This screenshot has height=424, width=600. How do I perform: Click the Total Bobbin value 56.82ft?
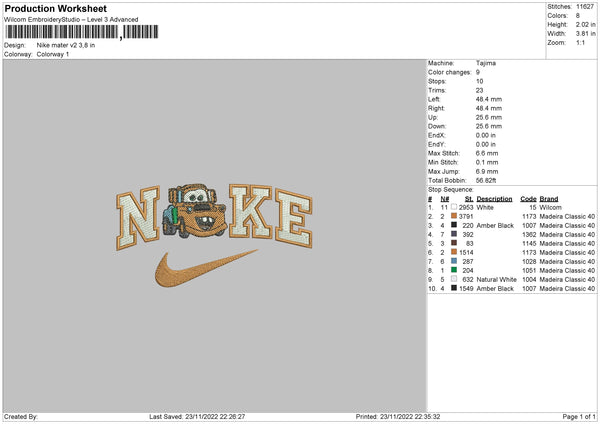point(486,180)
